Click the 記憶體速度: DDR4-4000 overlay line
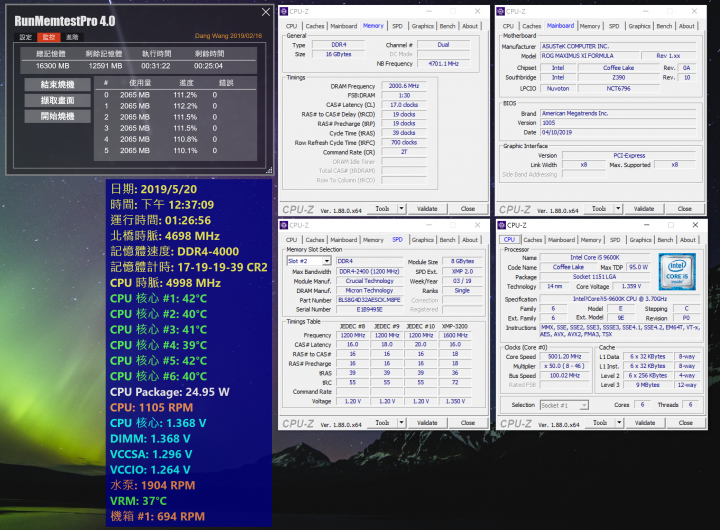The width and height of the screenshot is (720, 530). [x=174, y=252]
